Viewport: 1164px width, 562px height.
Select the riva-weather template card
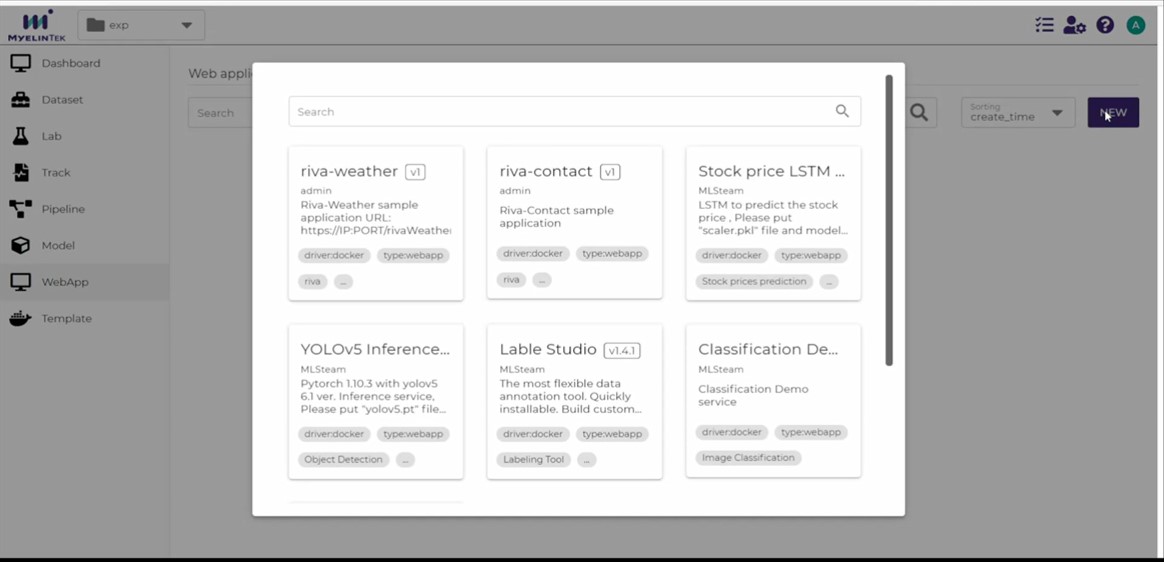376,223
